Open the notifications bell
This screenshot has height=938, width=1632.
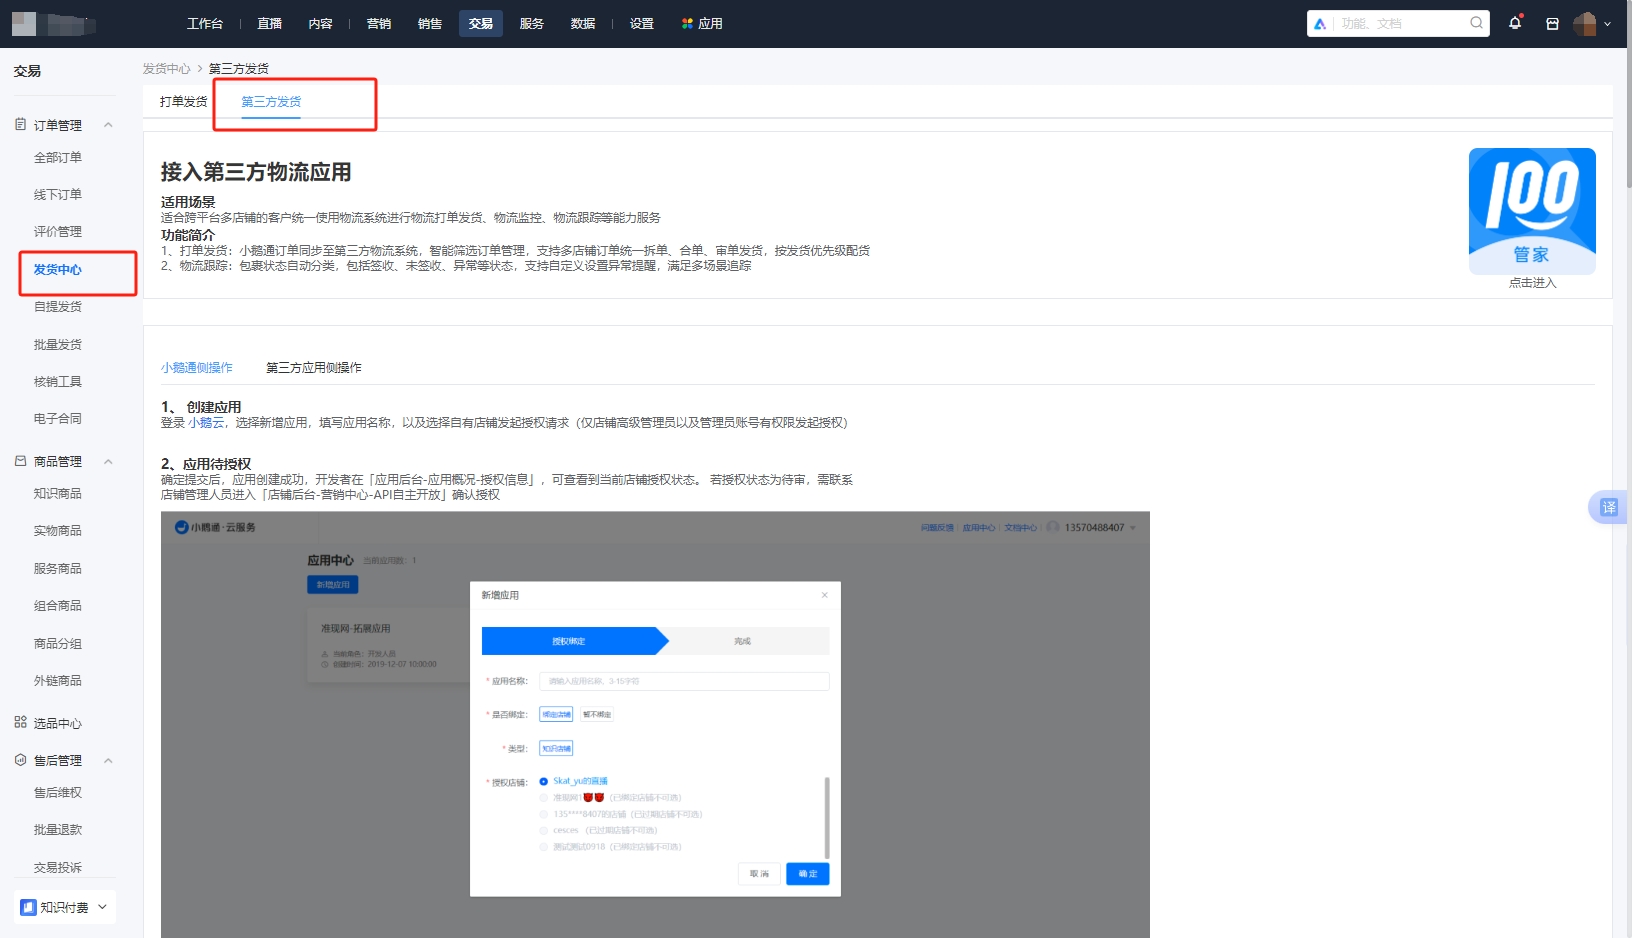[x=1514, y=23]
